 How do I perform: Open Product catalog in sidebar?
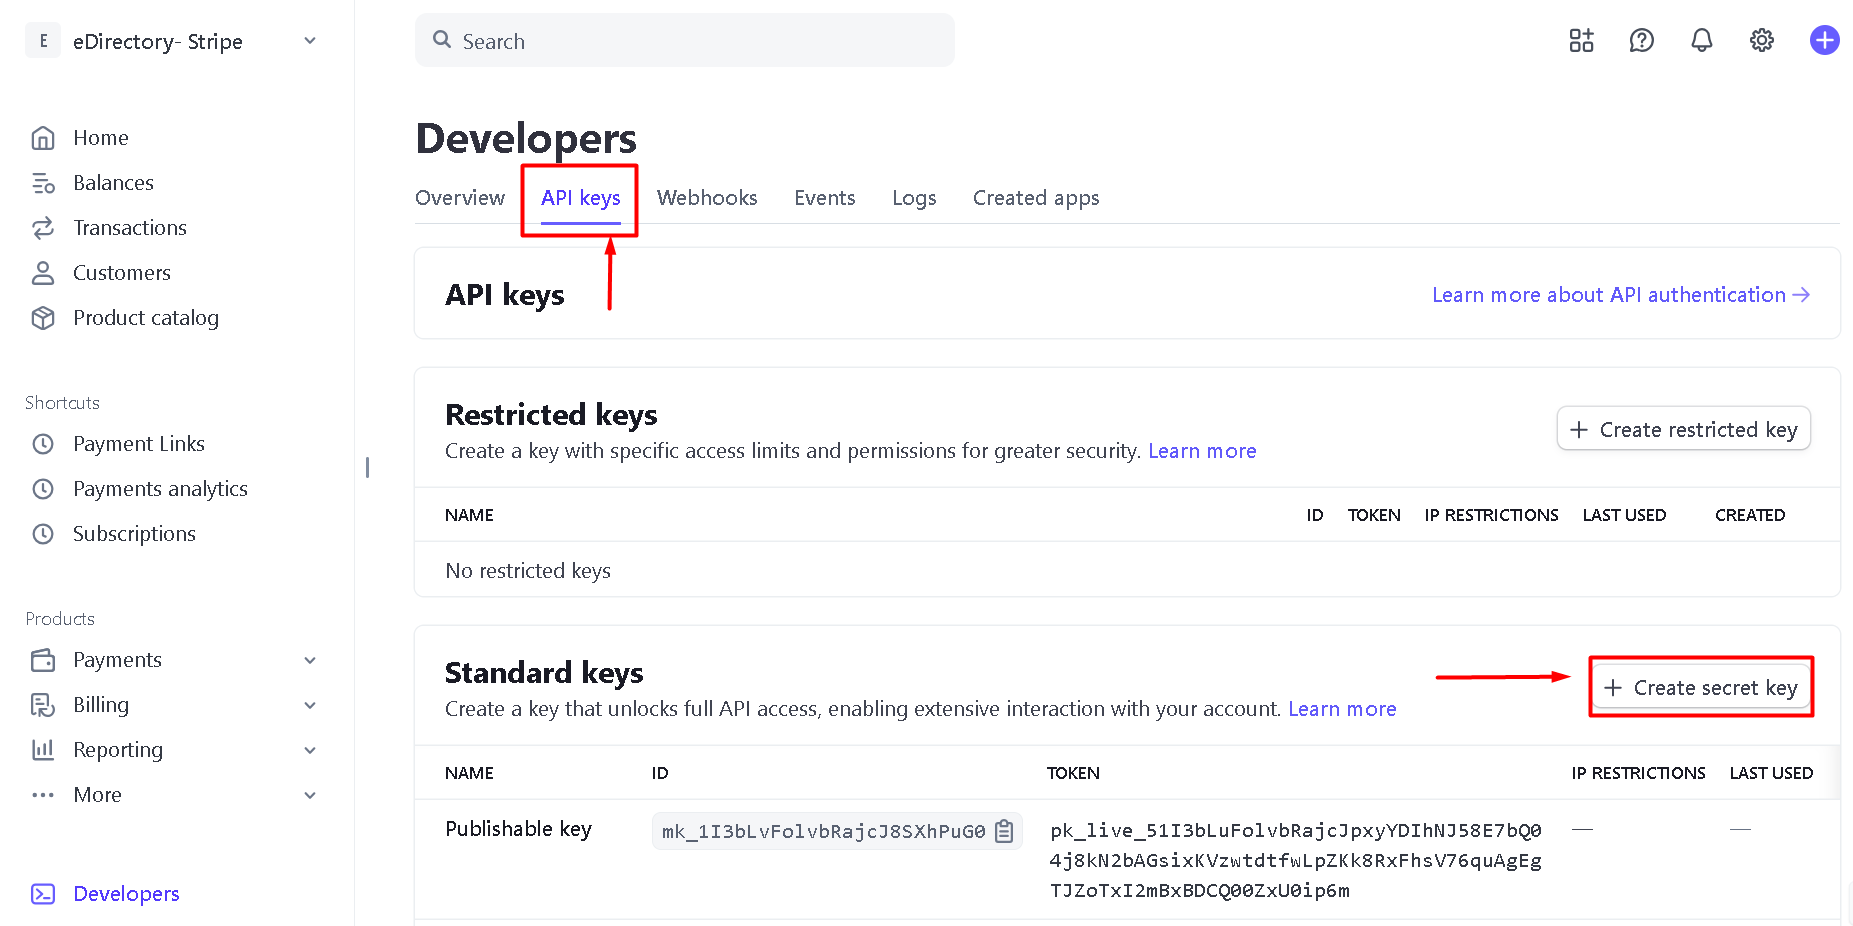click(146, 318)
